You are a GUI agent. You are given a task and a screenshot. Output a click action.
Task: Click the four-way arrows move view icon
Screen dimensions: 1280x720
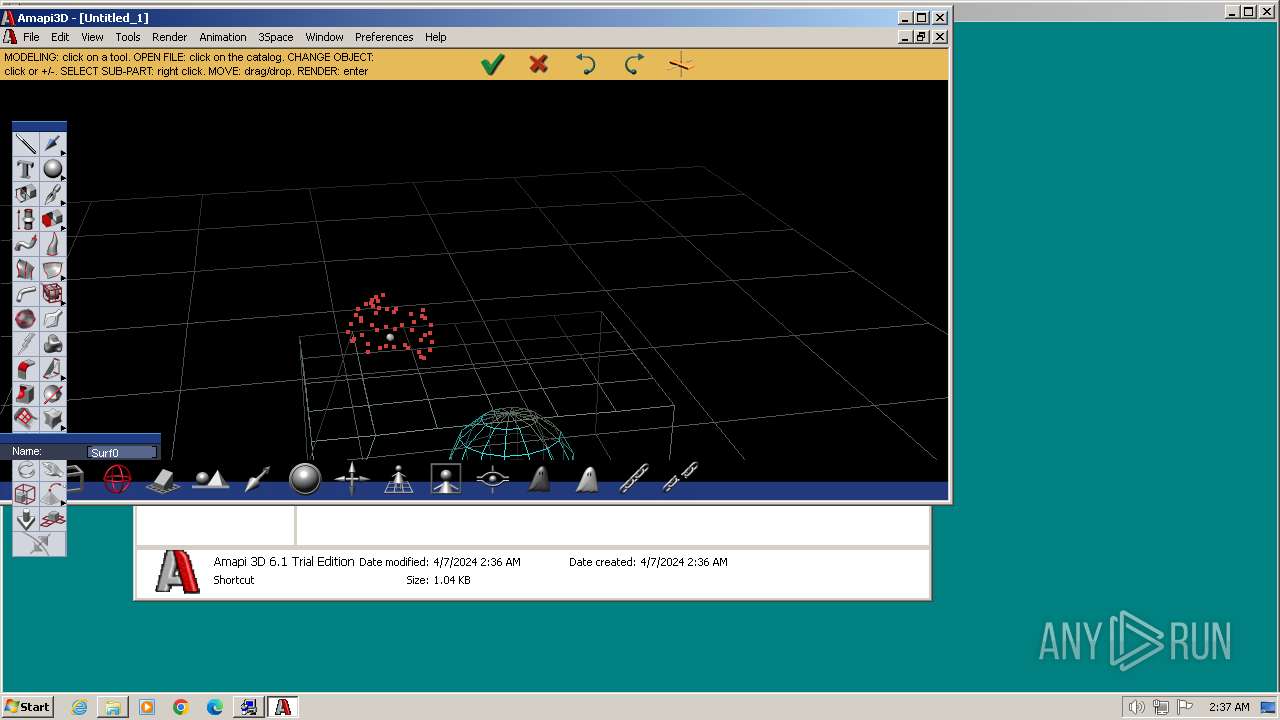pyautogui.click(x=352, y=480)
